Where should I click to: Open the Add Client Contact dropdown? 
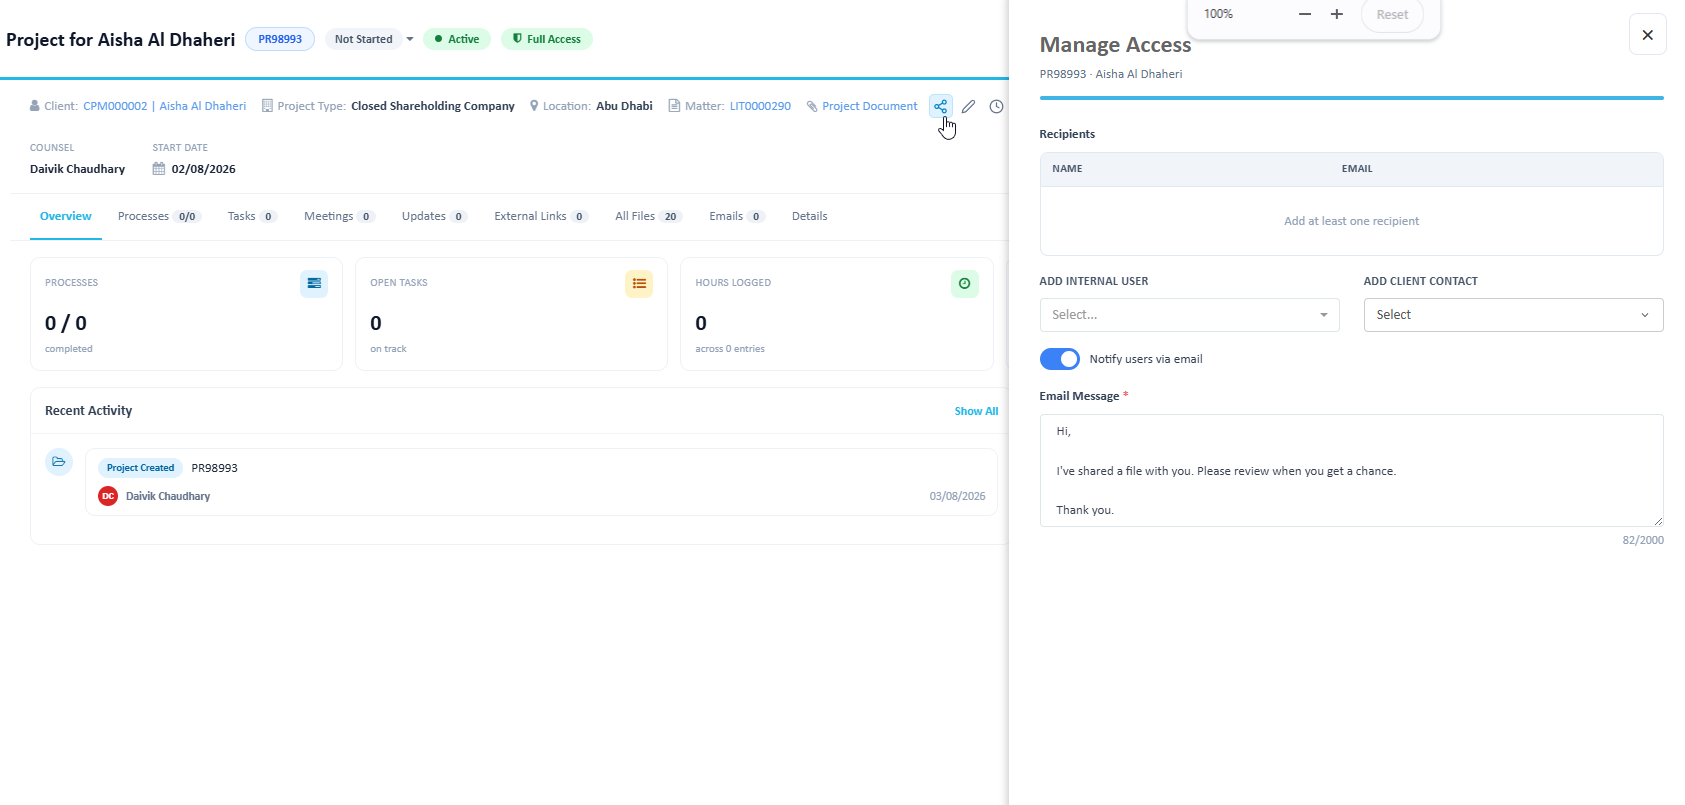(x=1513, y=315)
